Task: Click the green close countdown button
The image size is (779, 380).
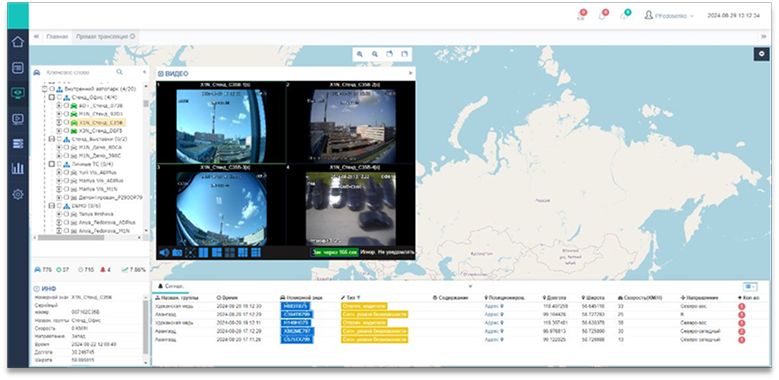Action: coord(335,252)
